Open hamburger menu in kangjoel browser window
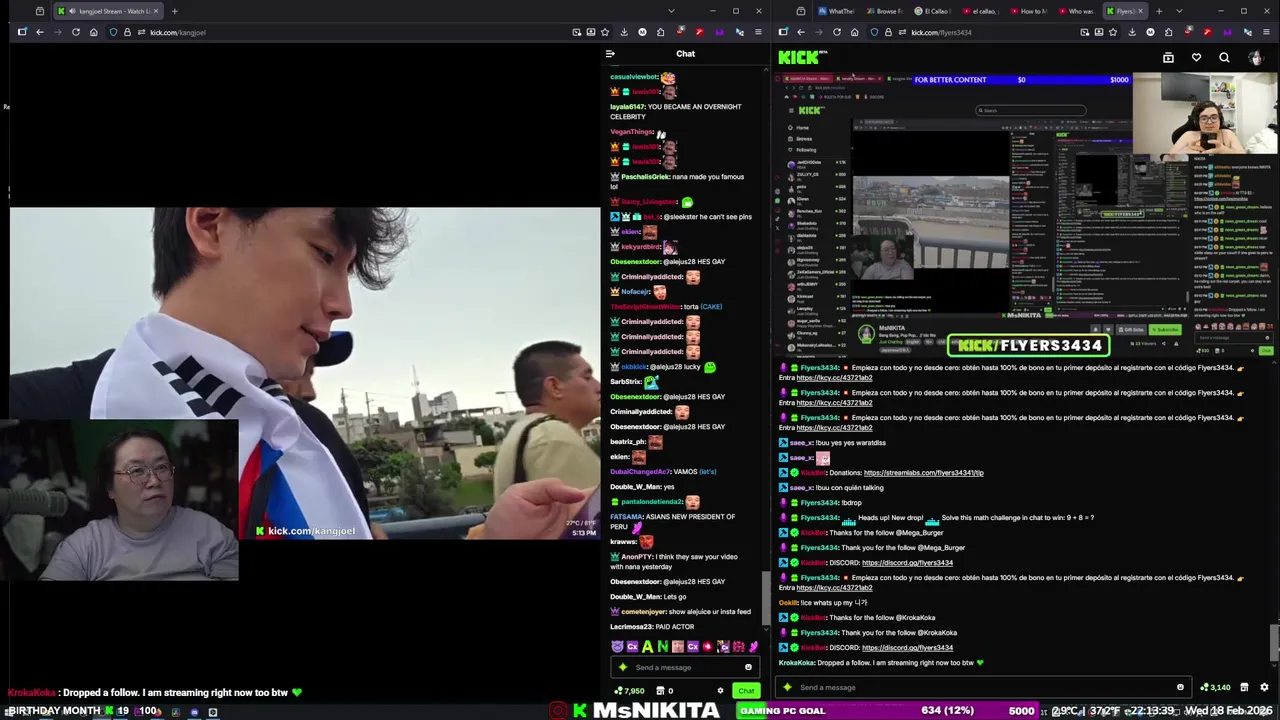 click(x=757, y=32)
